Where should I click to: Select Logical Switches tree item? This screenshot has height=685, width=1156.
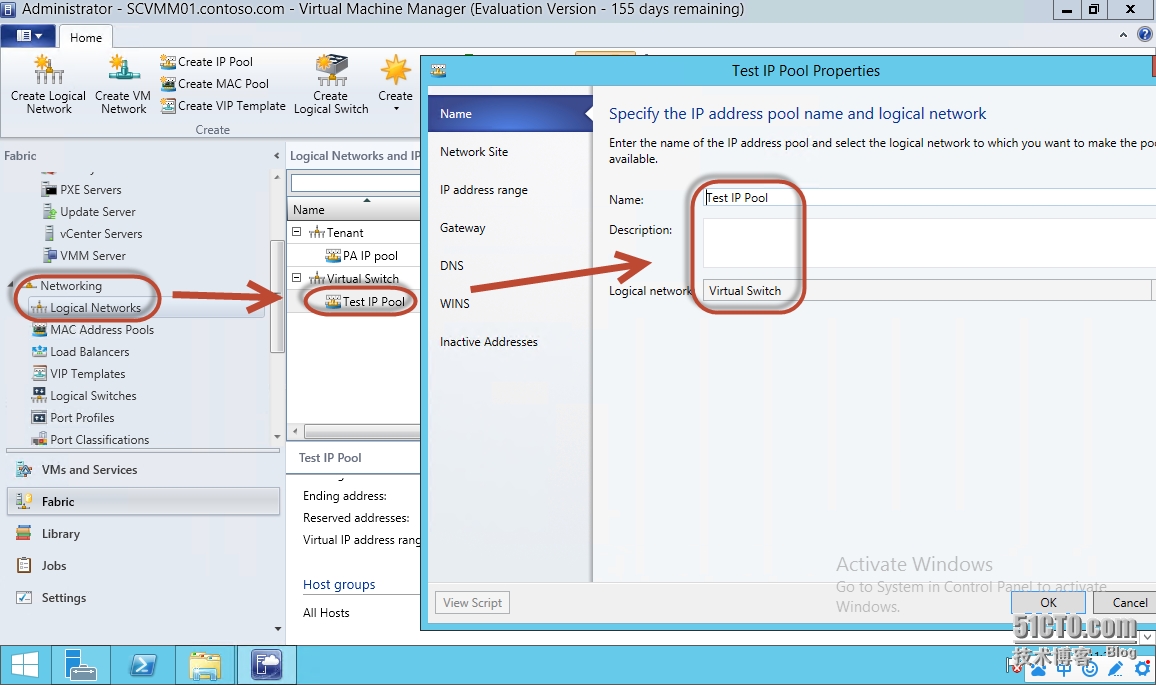85,396
